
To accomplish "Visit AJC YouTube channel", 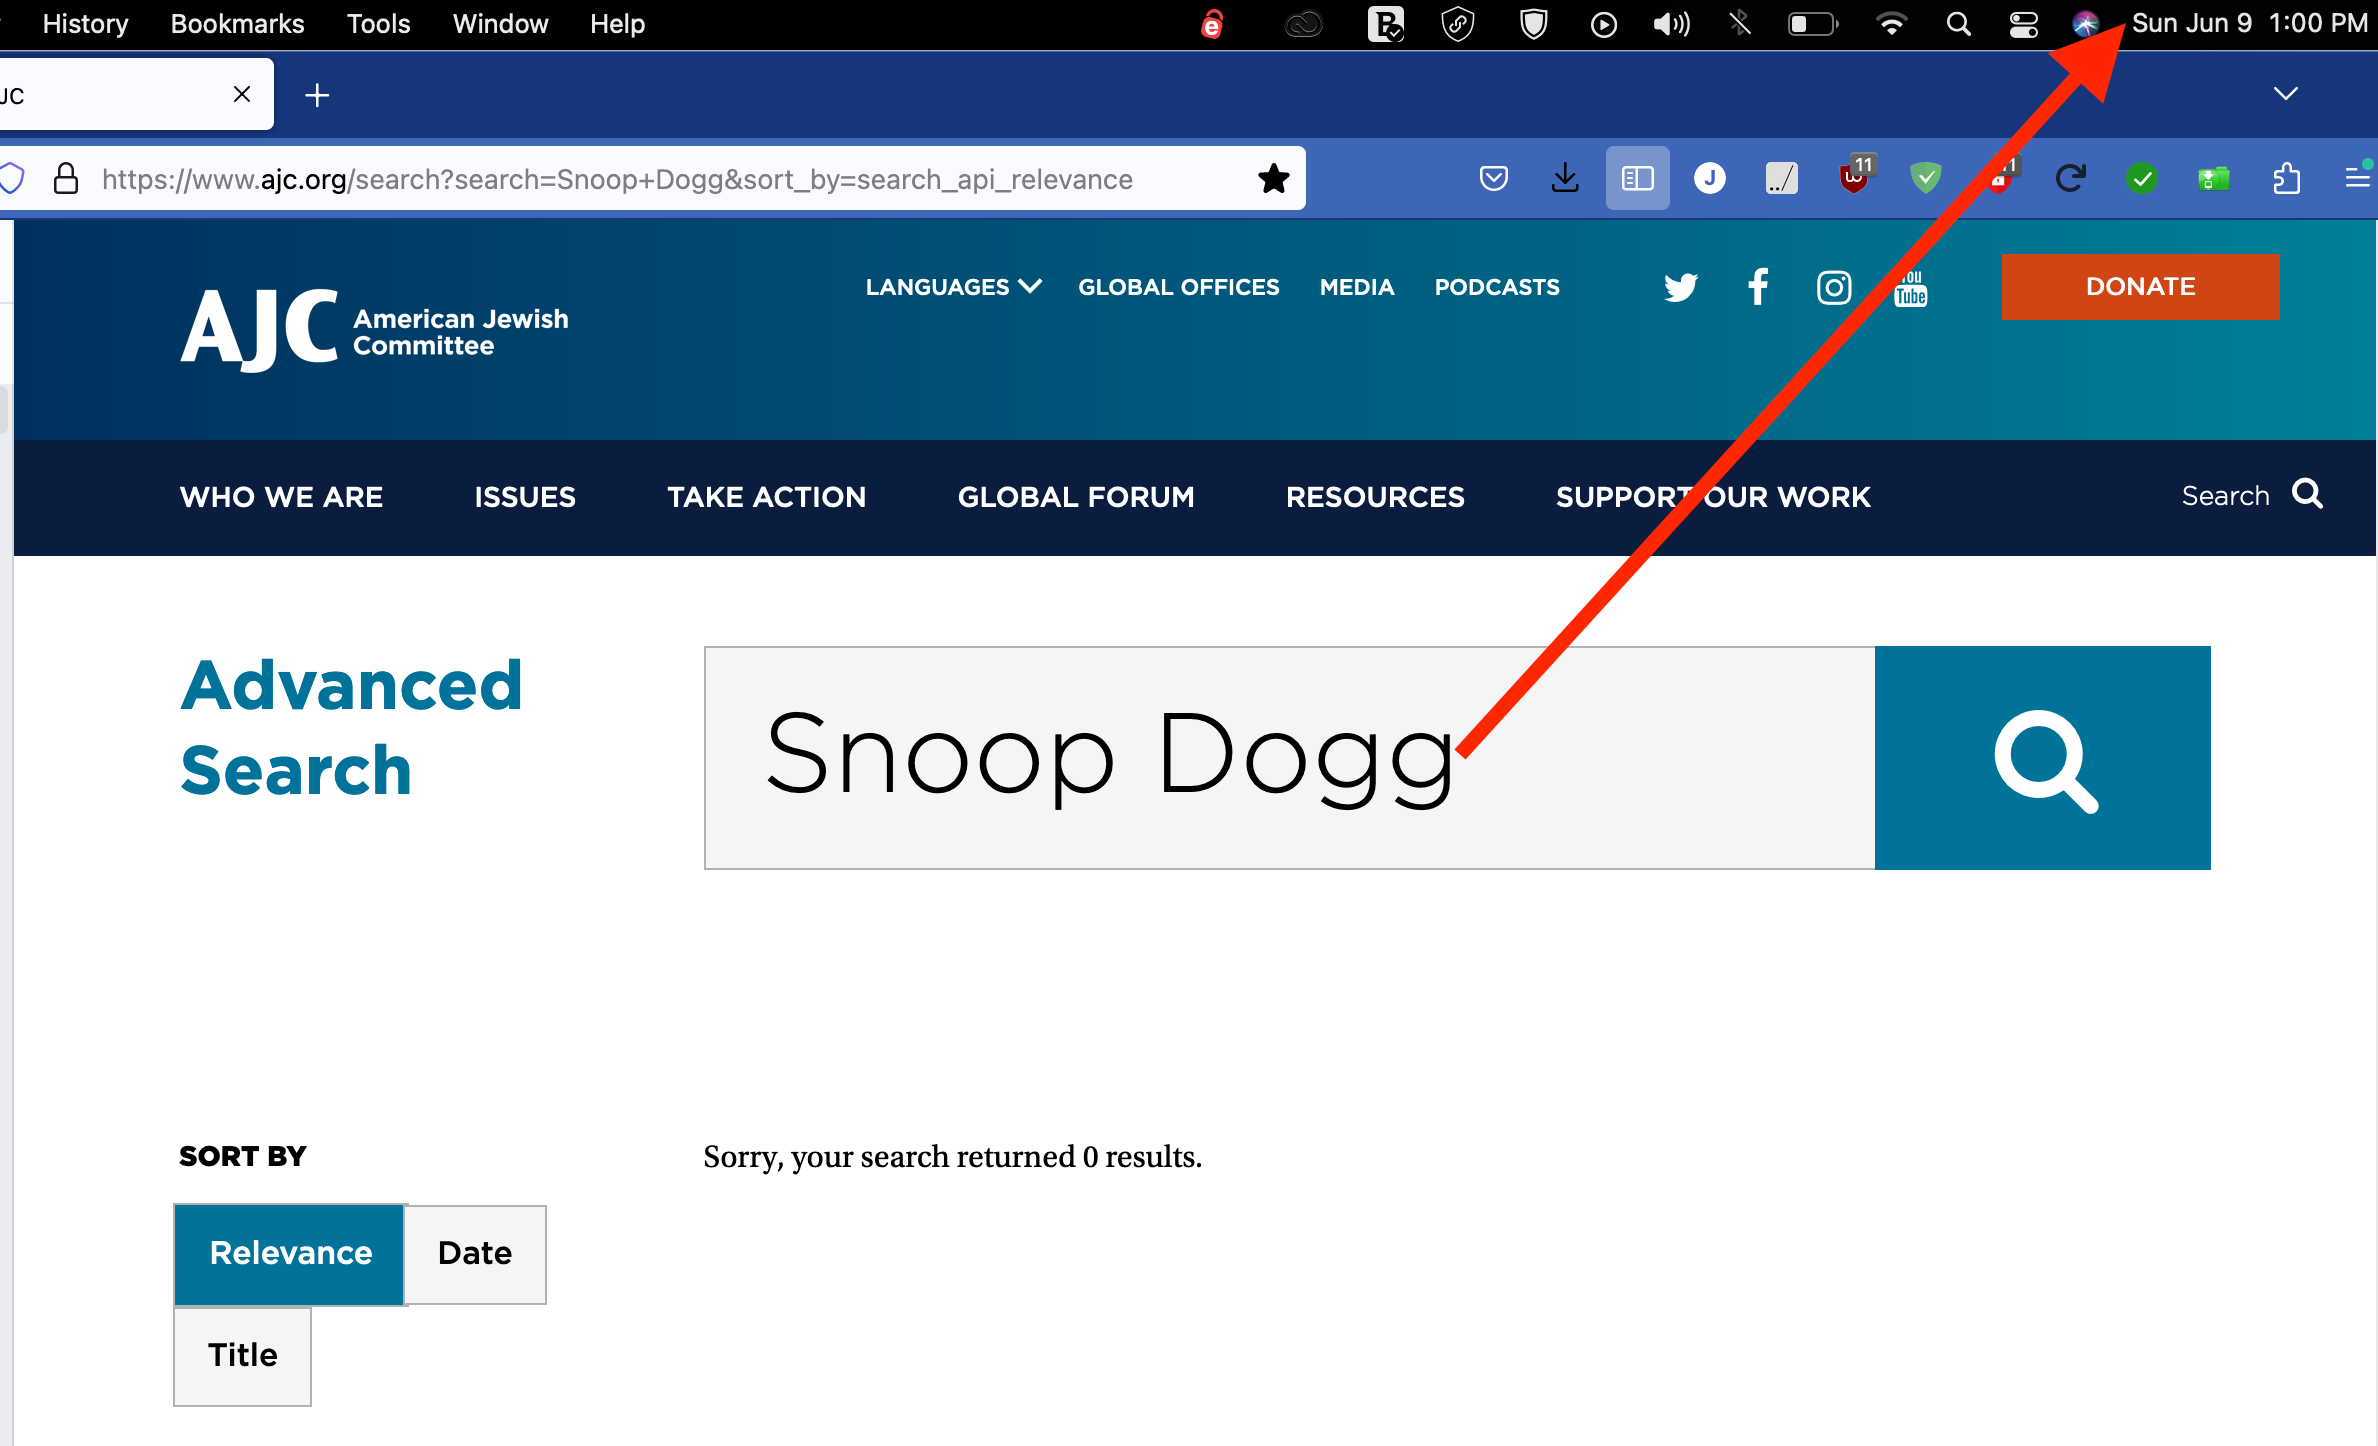I will (x=1910, y=287).
